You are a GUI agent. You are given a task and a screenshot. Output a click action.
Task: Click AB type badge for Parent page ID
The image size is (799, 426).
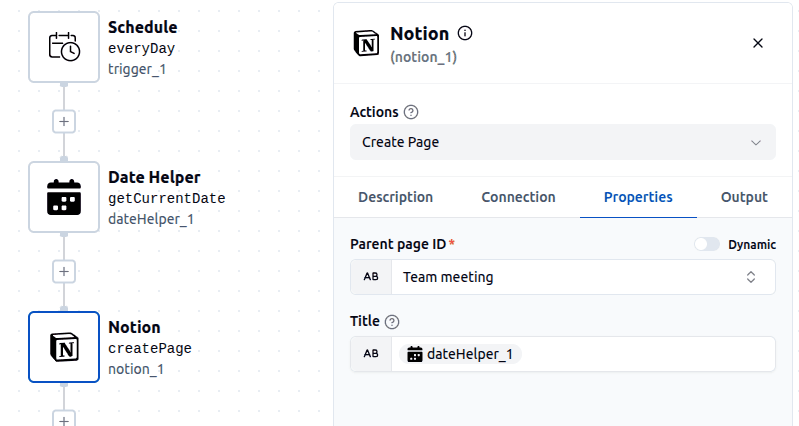tap(371, 277)
